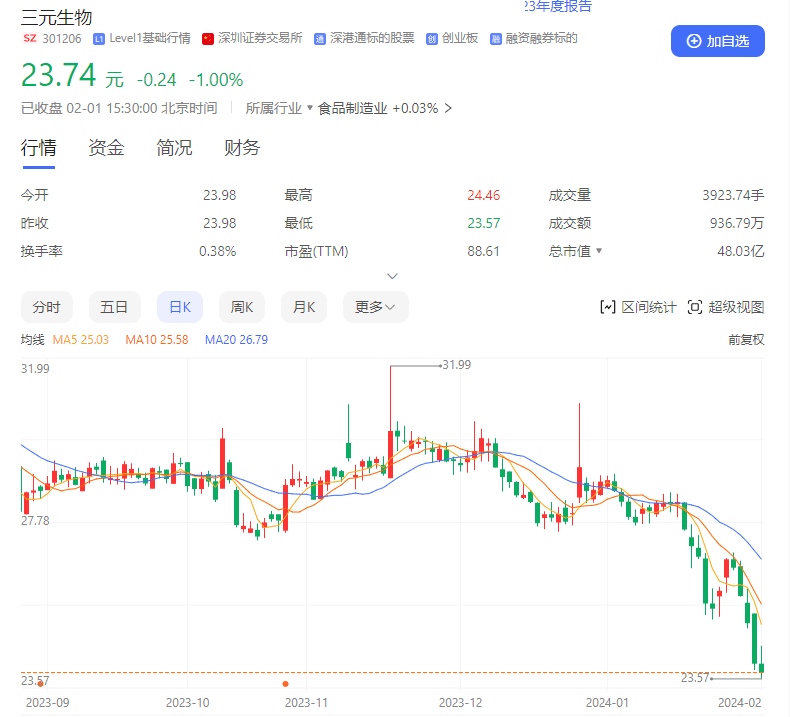
Task: Switch chart to 分时 view
Action: (x=47, y=307)
